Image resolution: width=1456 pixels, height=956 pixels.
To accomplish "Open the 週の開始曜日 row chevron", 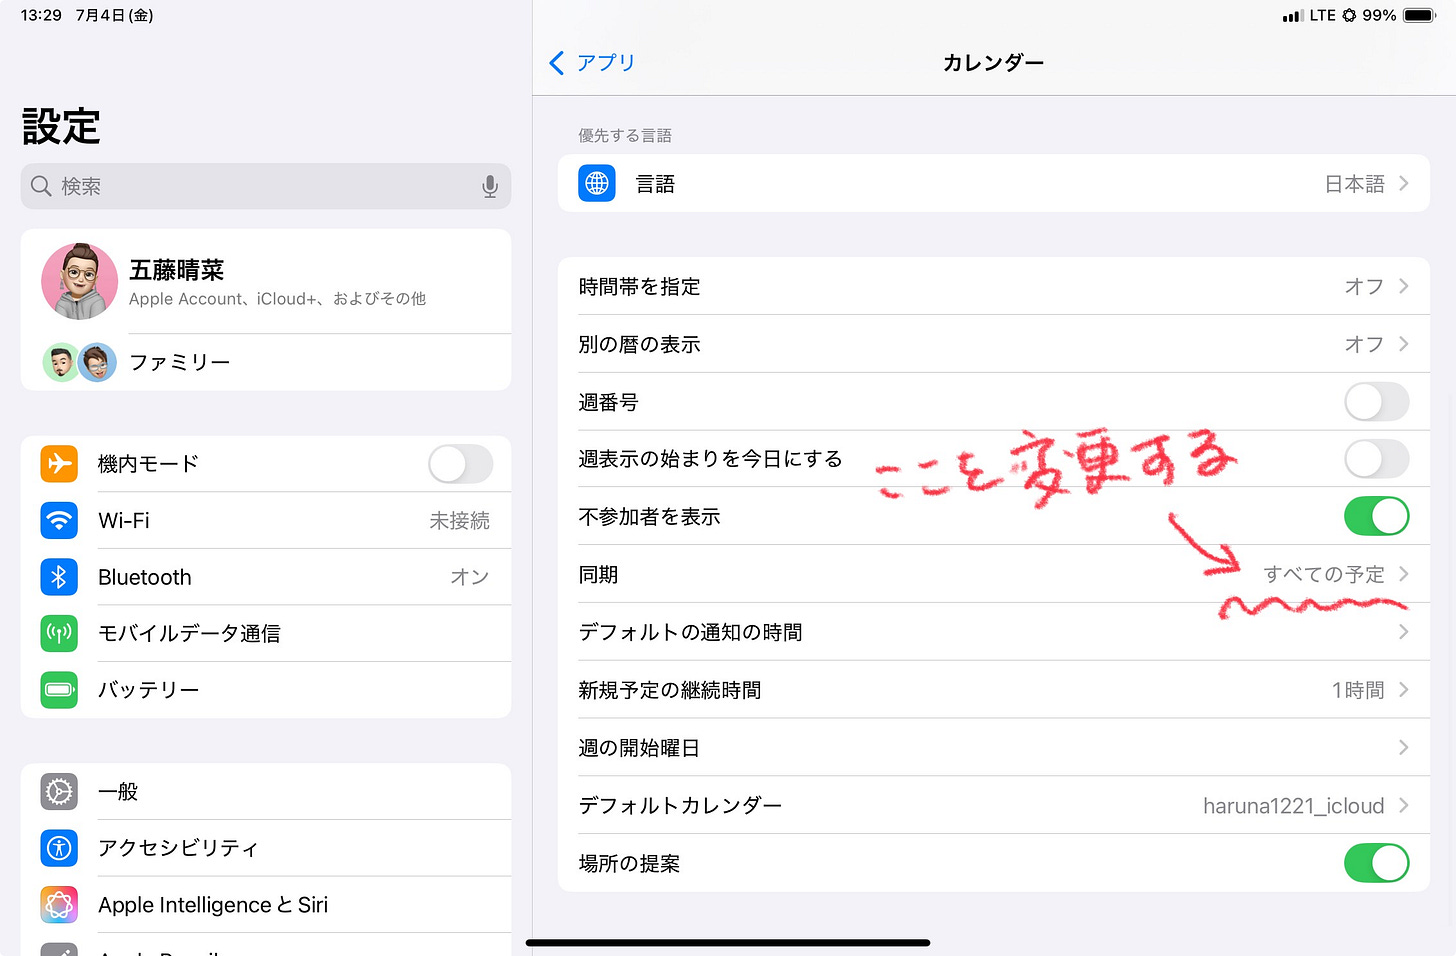I will pos(1404,748).
